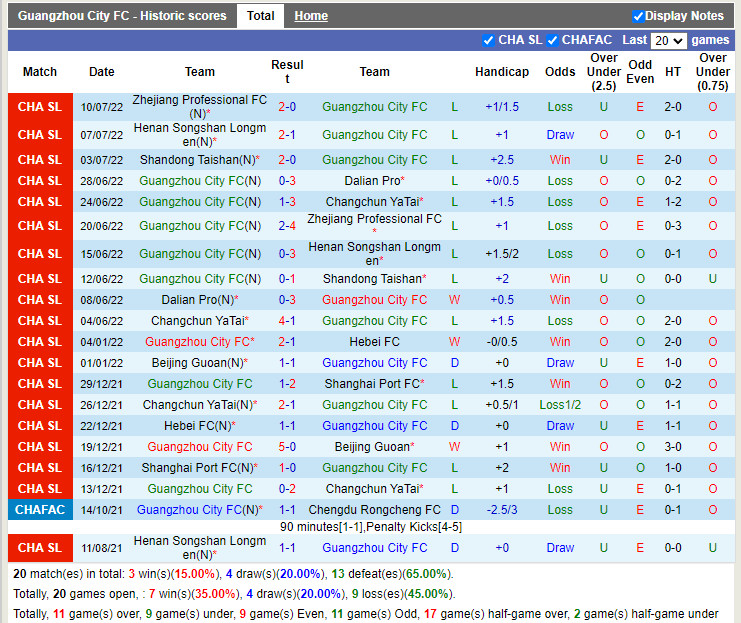Open Zhejiang Professional FC in 10/07/22 row
The image size is (741, 623).
(x=200, y=100)
